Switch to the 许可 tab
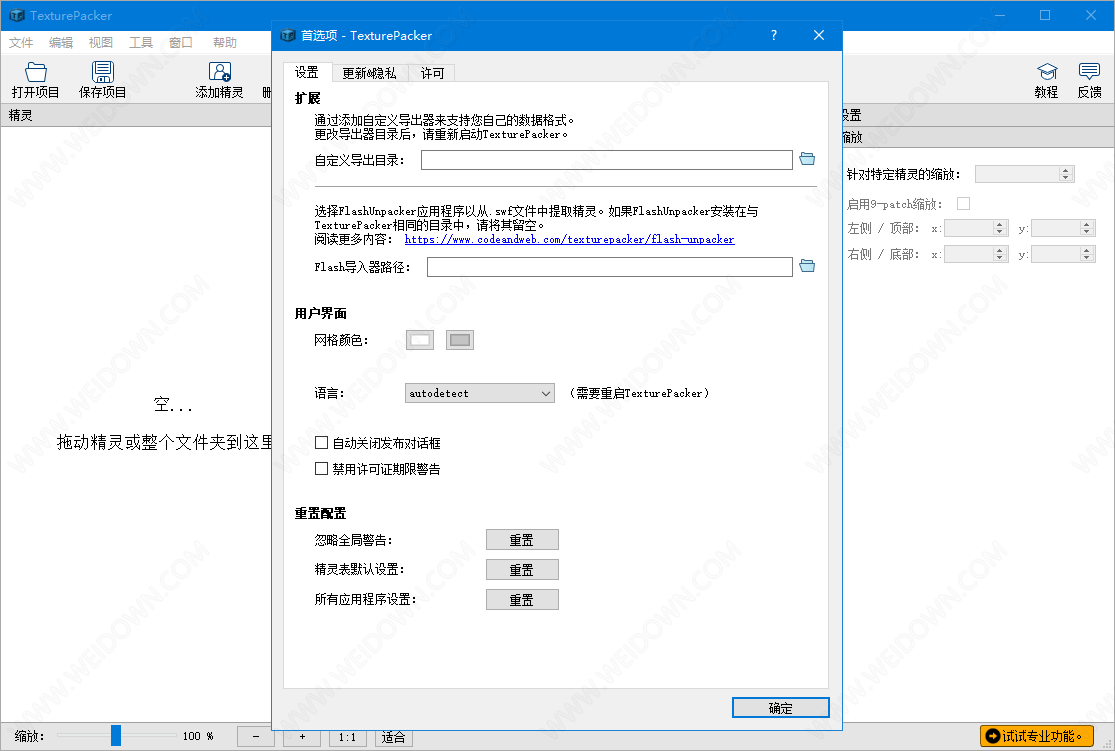This screenshot has height=751, width=1115. (x=432, y=73)
